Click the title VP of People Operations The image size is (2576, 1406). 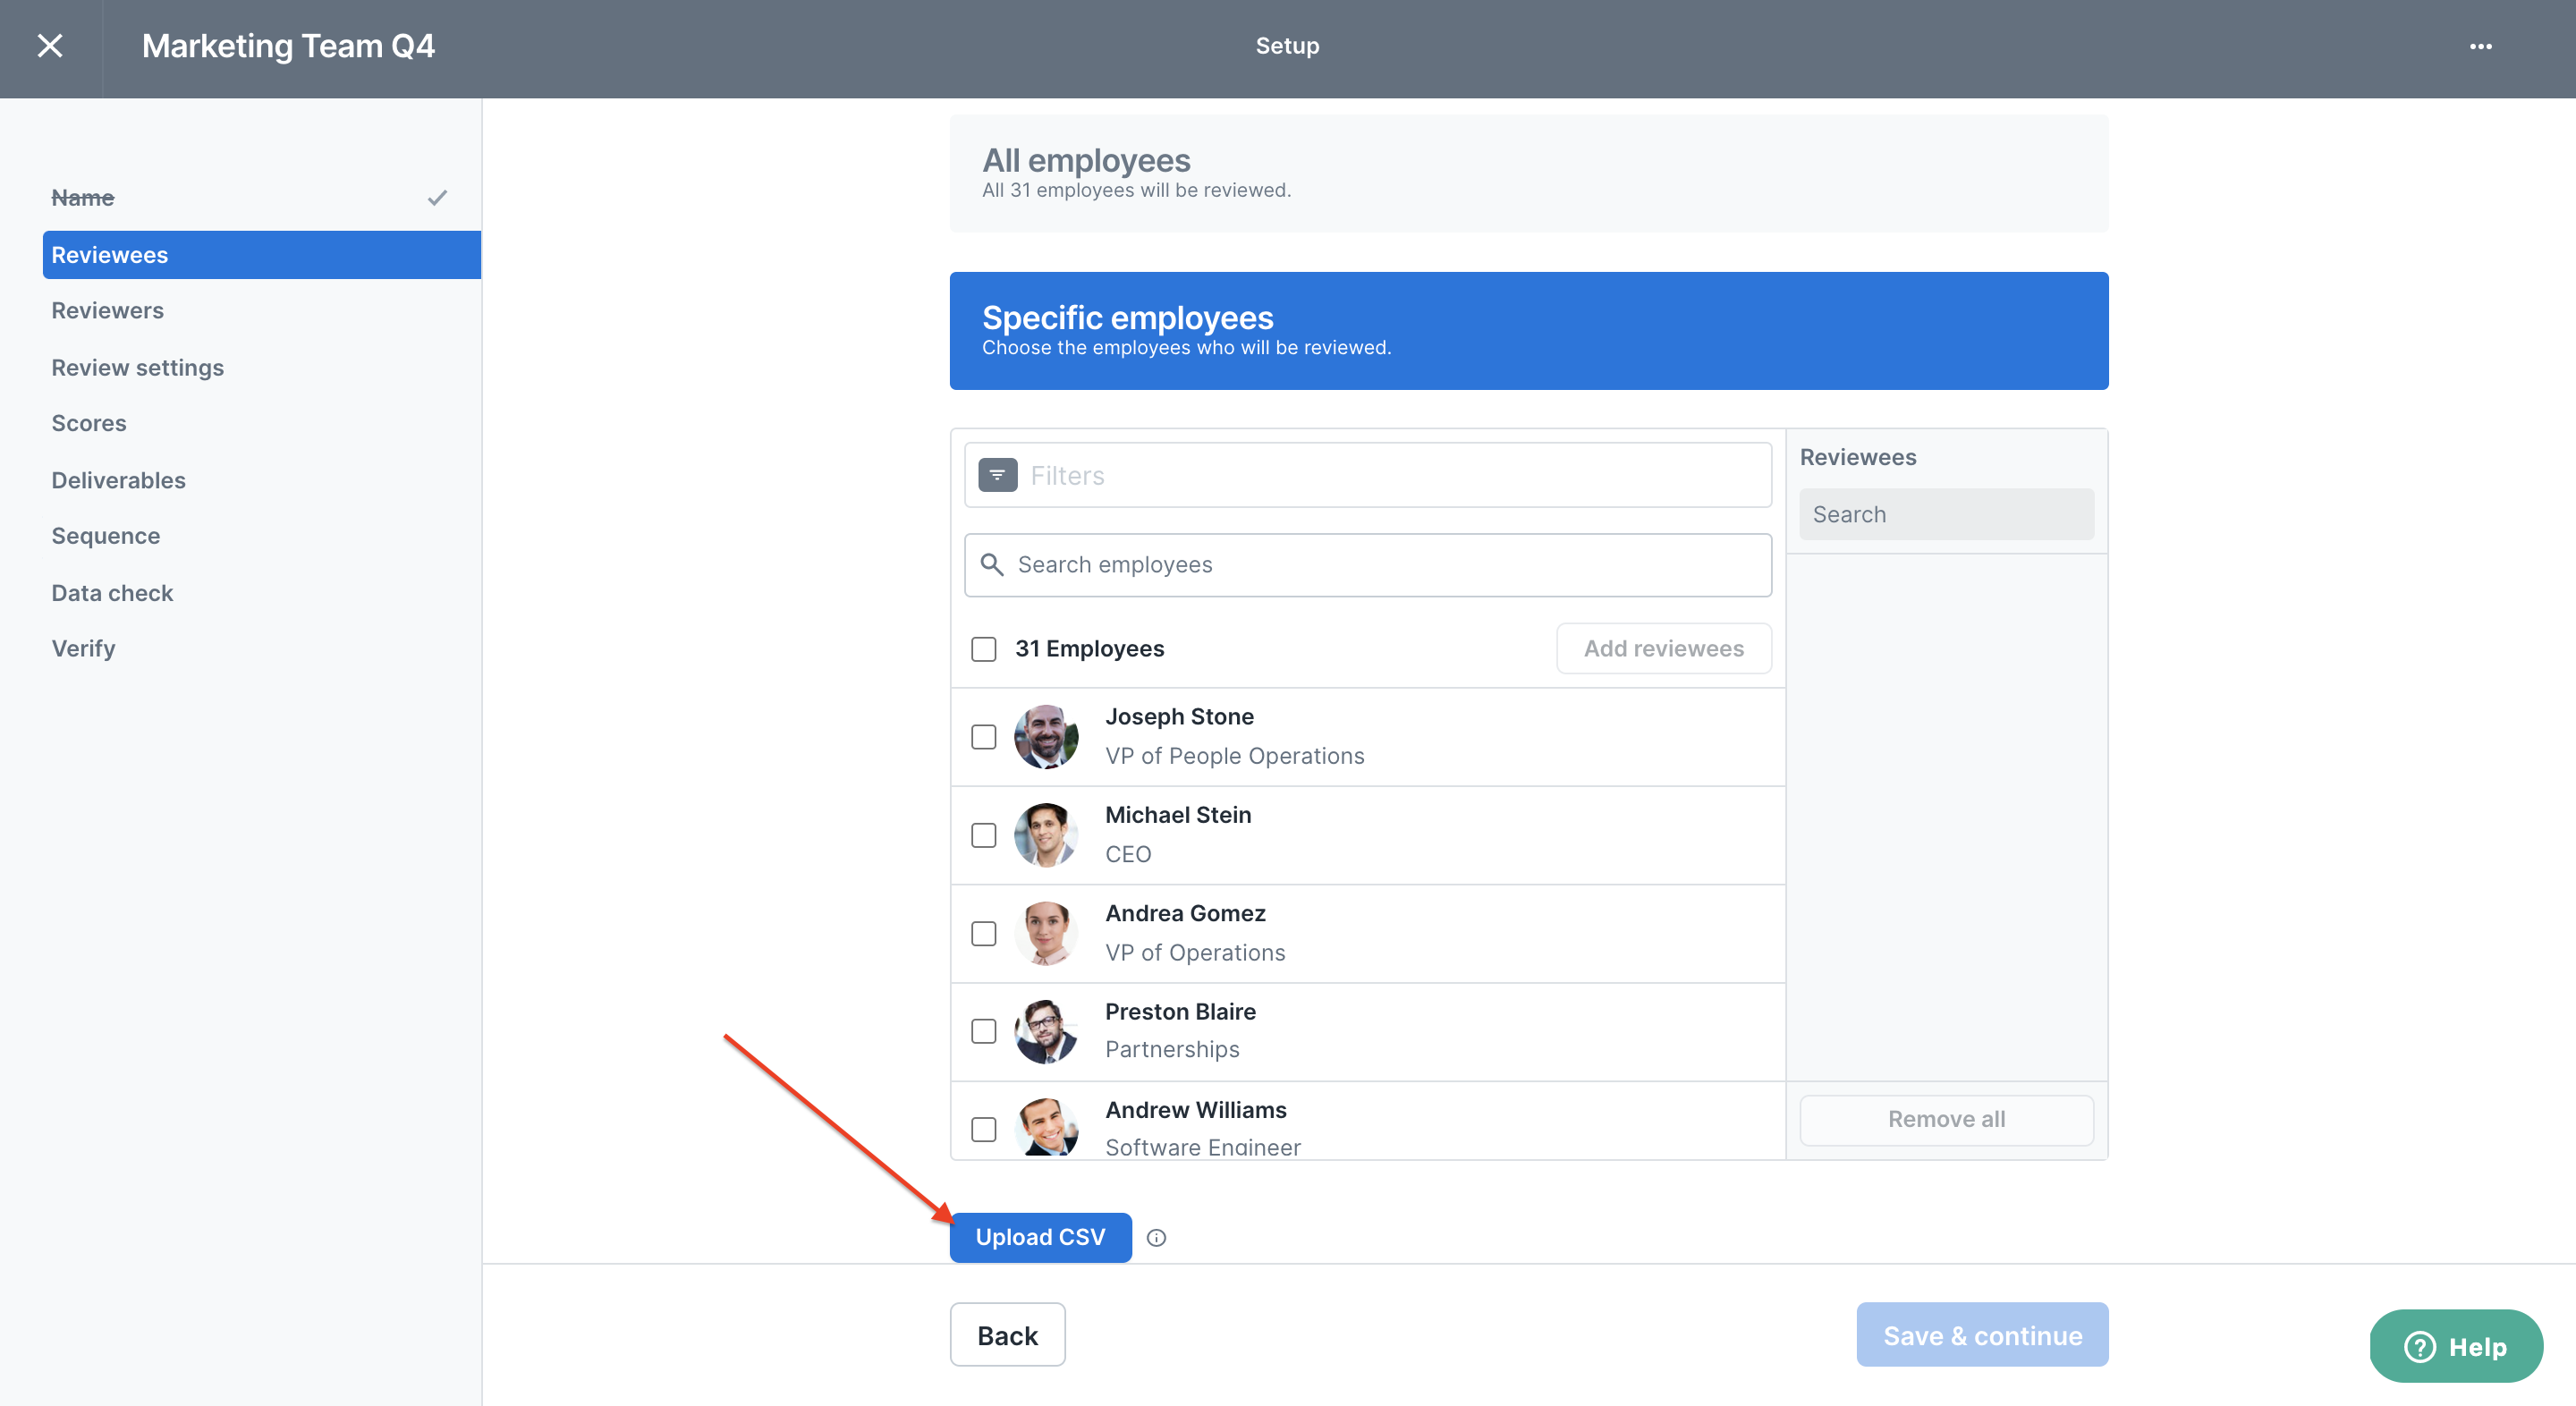tap(1235, 756)
